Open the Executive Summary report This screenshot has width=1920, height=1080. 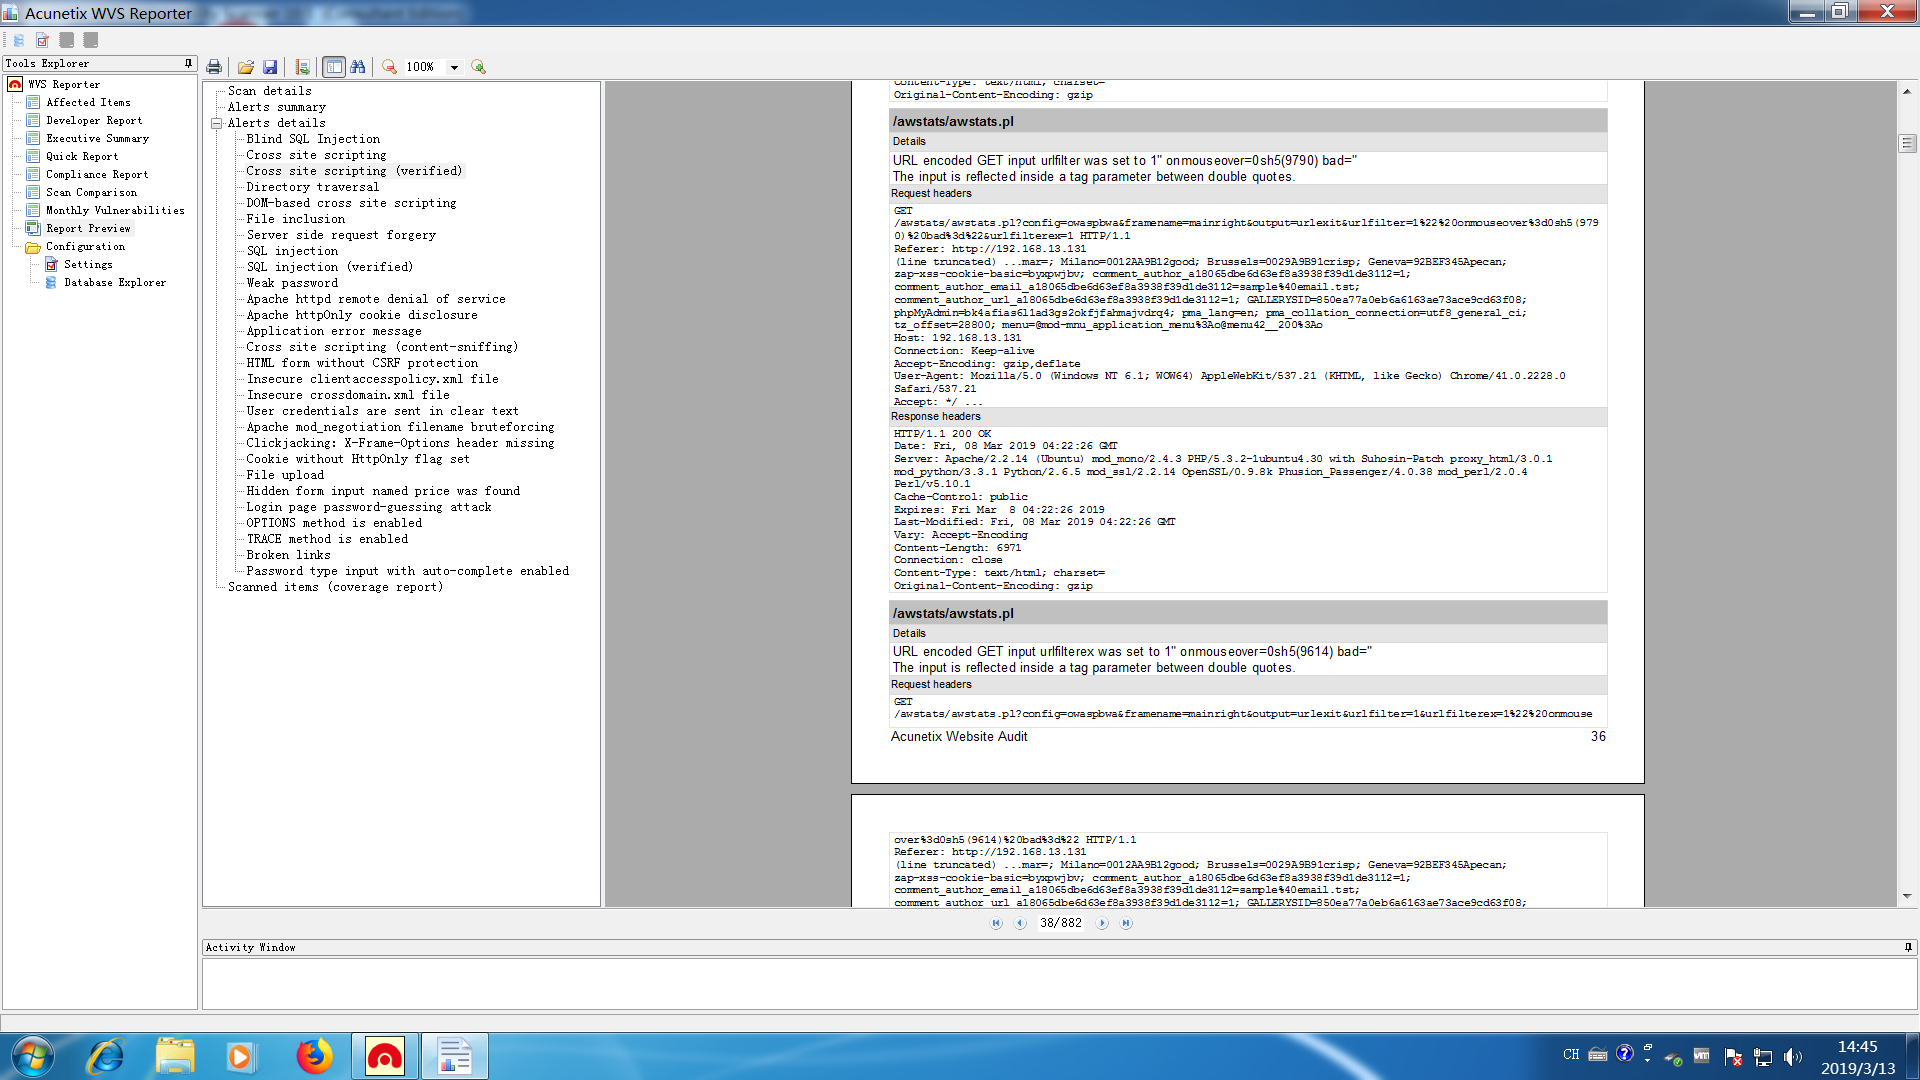[x=97, y=138]
